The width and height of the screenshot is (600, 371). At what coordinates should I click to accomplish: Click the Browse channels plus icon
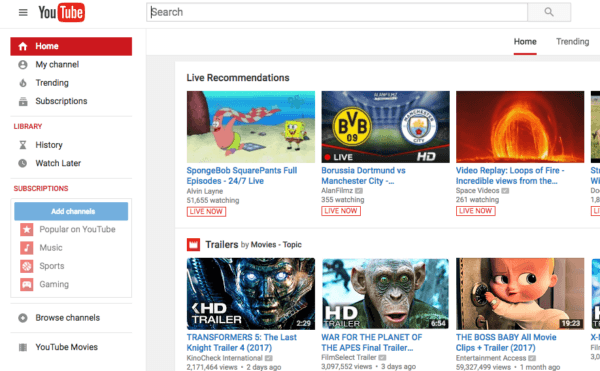click(23, 318)
